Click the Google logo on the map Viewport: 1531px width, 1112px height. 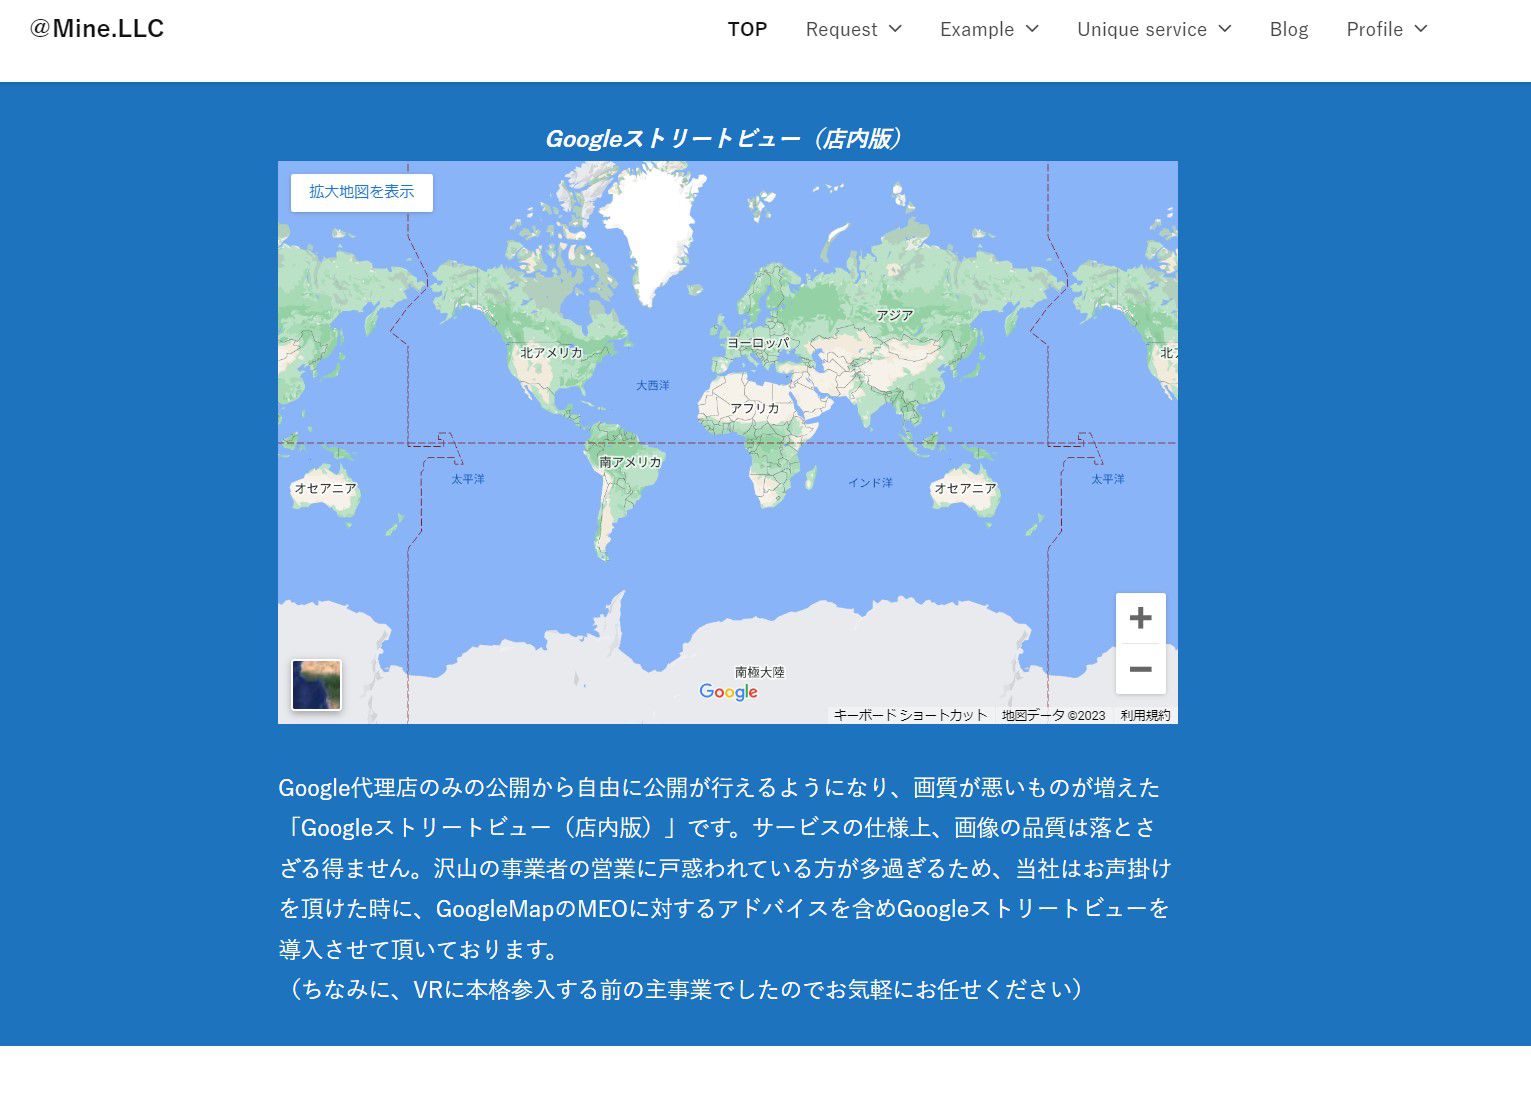[x=728, y=692]
